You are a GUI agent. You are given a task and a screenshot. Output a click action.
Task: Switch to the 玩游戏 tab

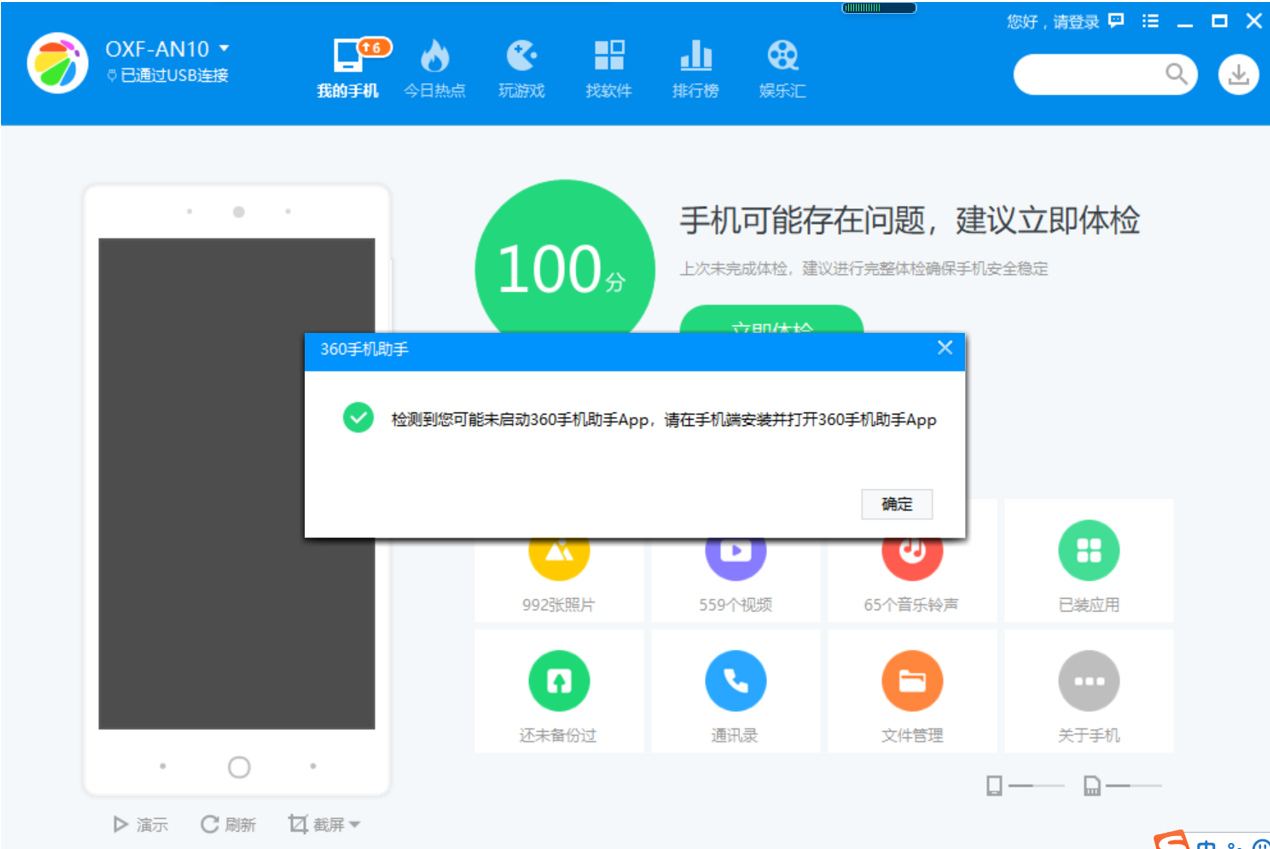pyautogui.click(x=522, y=69)
